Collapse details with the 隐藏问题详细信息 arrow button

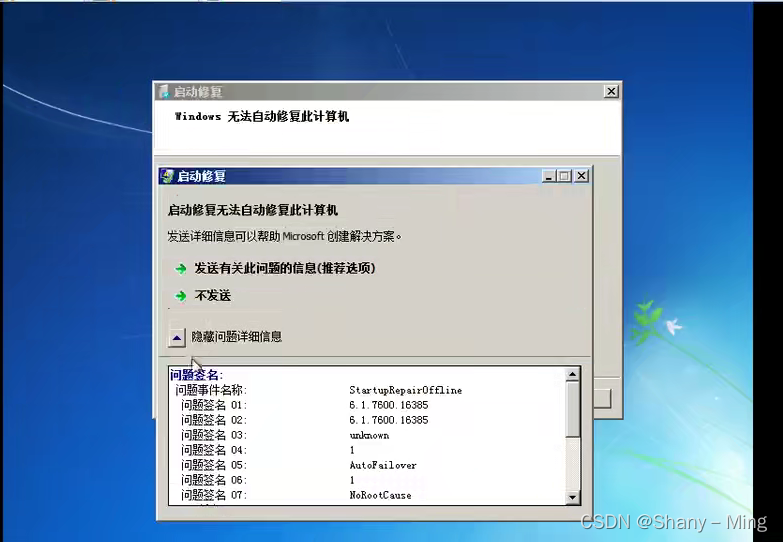click(177, 338)
